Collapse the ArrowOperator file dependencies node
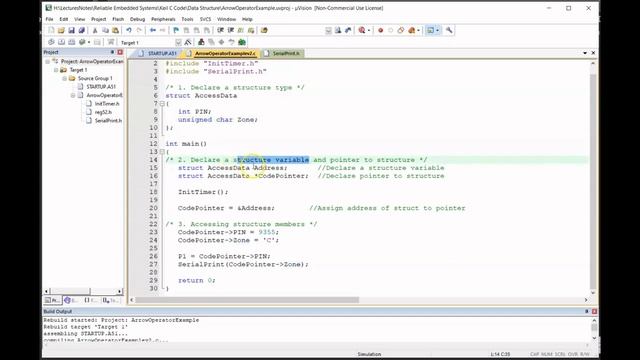The width and height of the screenshot is (640, 360). tap(73, 95)
